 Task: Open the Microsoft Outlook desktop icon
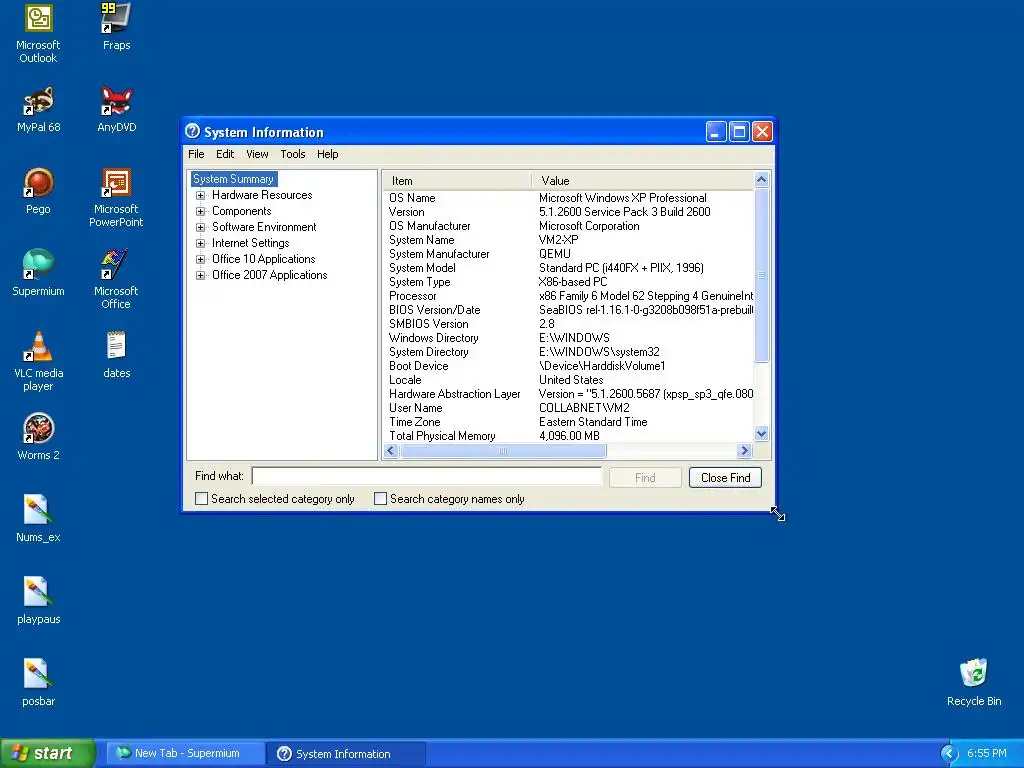coord(38,33)
